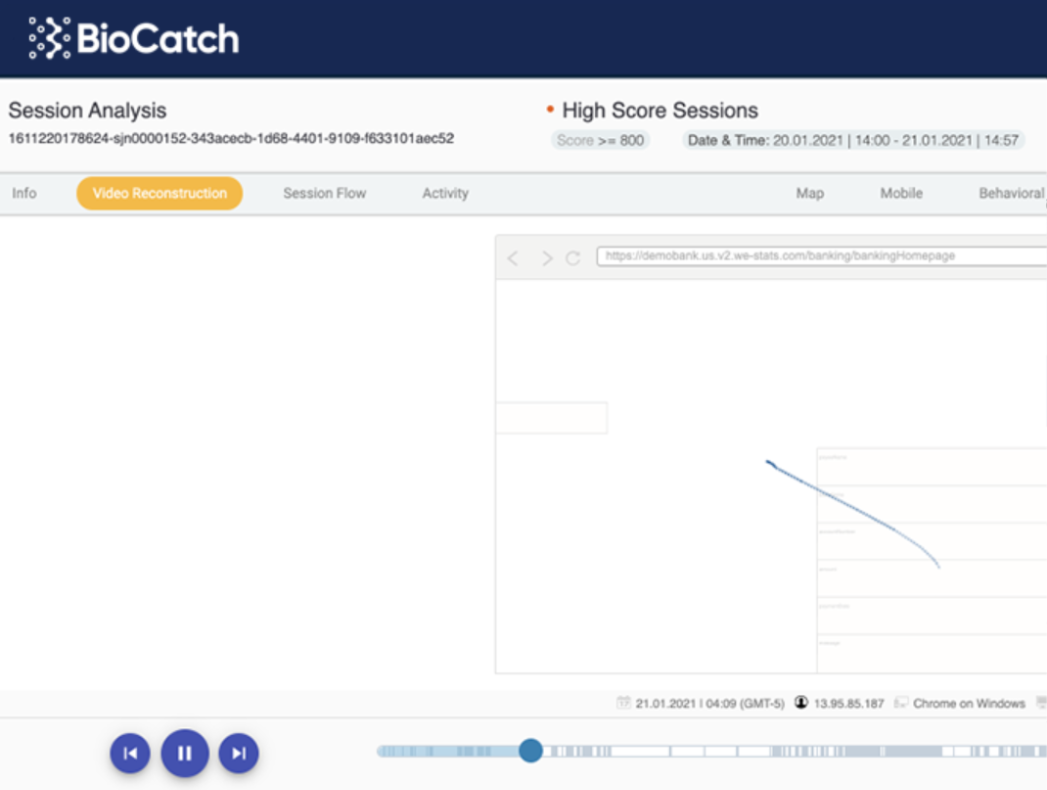Click the Chrome on Windows label
This screenshot has height=790, width=1047.
(x=969, y=703)
